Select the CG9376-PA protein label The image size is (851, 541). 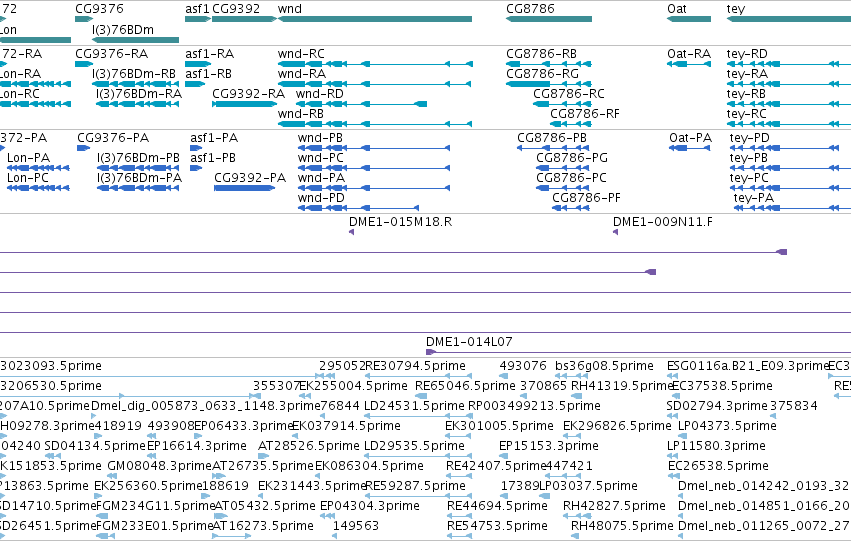click(113, 138)
